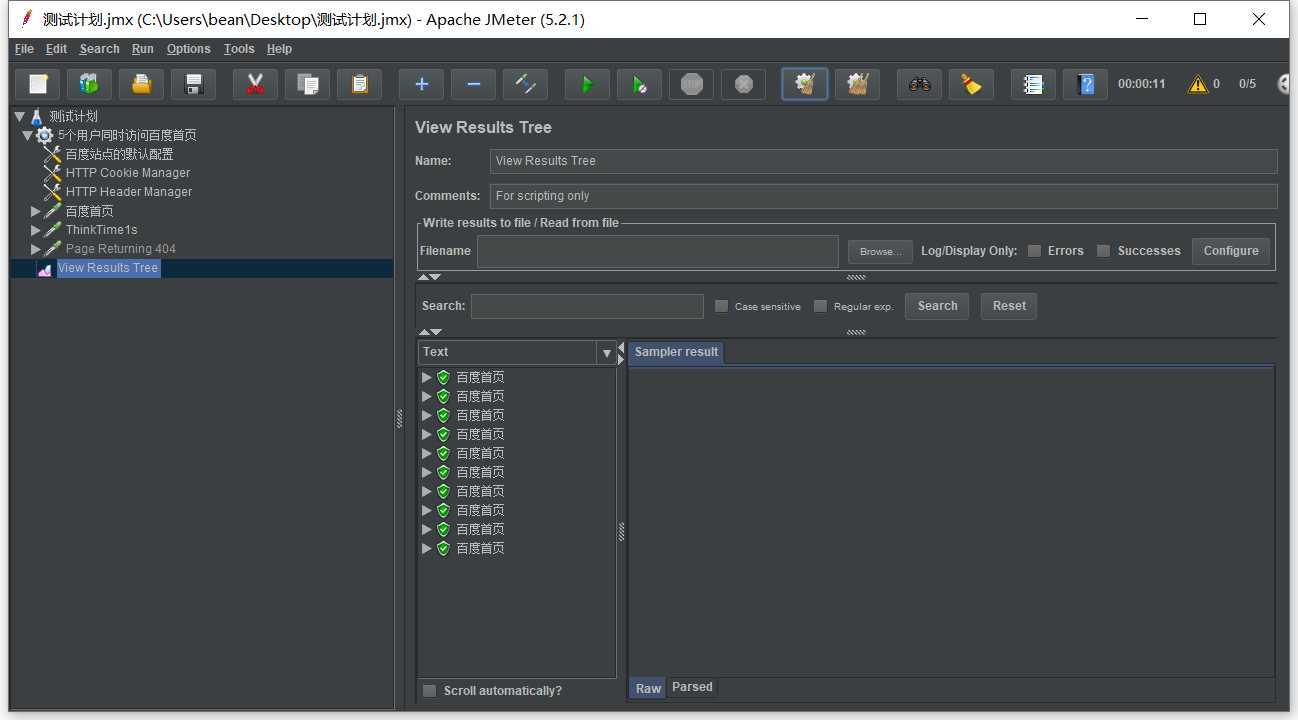Click the Name input field
1298x720 pixels.
(x=884, y=161)
